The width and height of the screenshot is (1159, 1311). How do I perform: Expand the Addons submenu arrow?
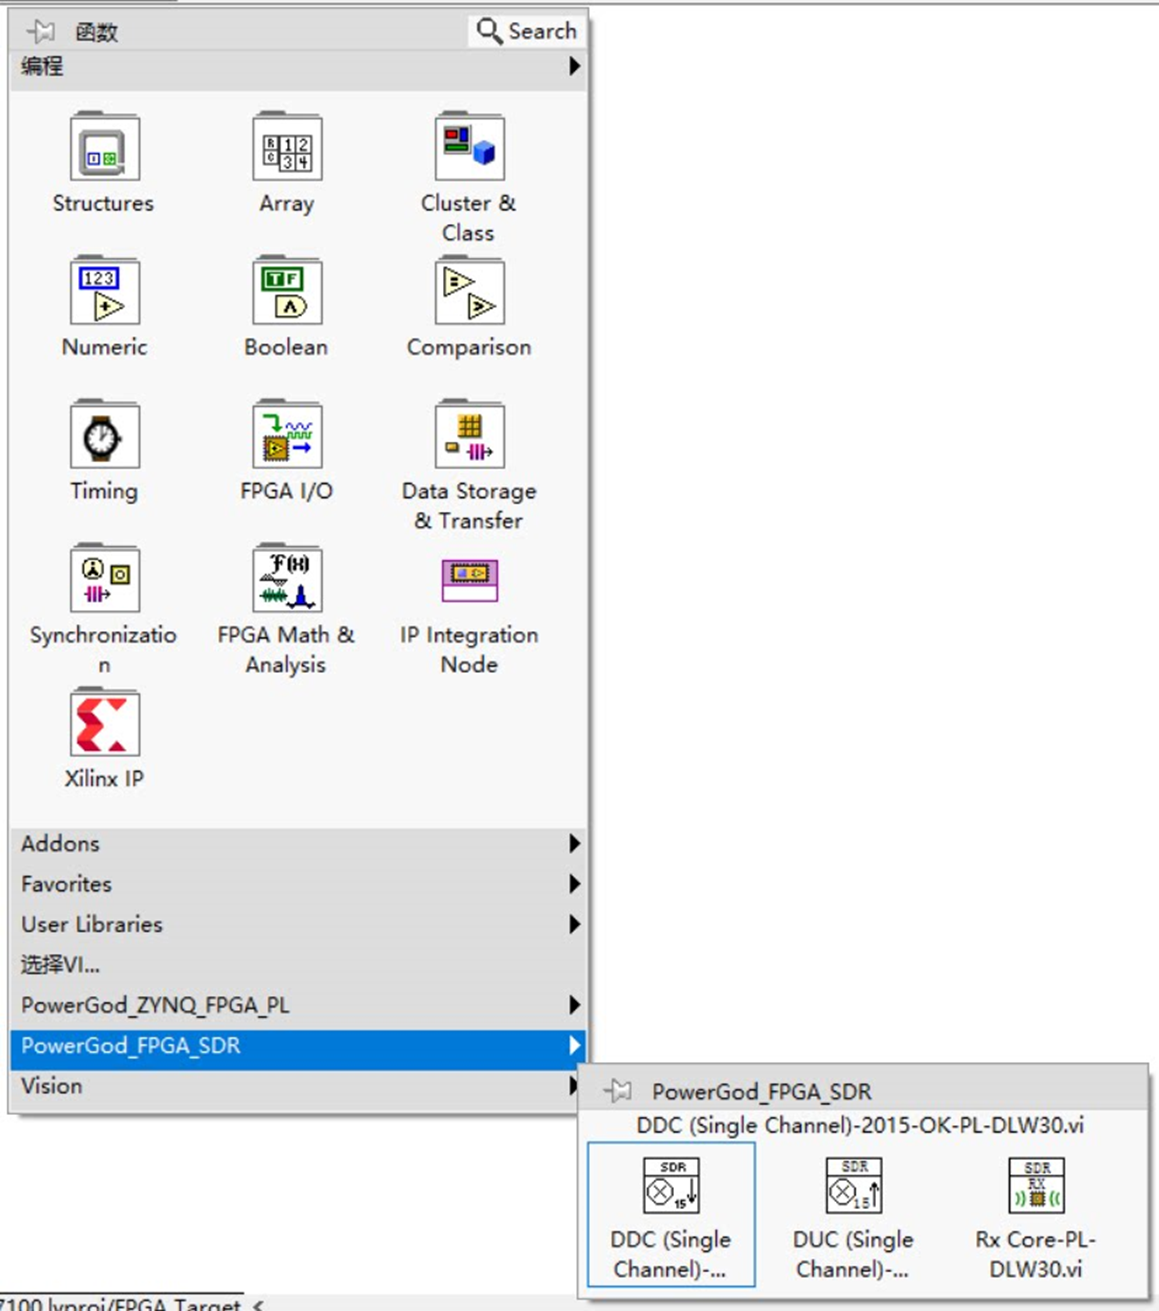[574, 843]
